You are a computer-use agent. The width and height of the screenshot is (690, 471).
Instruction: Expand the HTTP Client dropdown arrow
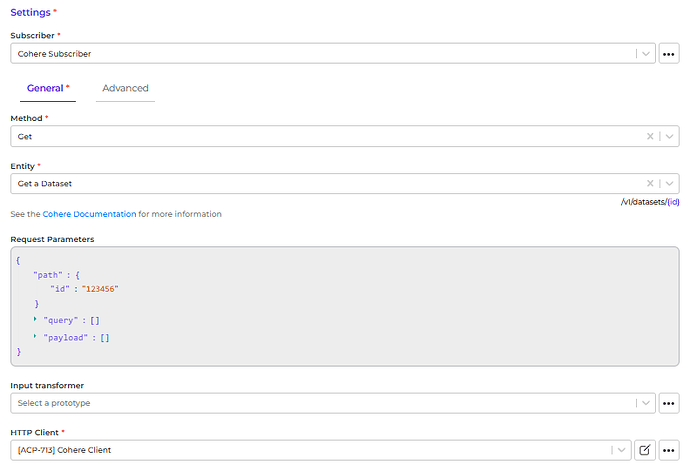click(621, 450)
